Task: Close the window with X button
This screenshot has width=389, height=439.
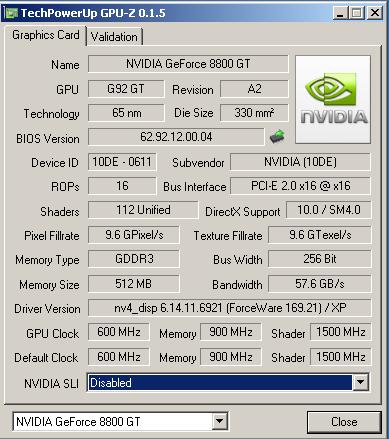Action: (x=375, y=13)
